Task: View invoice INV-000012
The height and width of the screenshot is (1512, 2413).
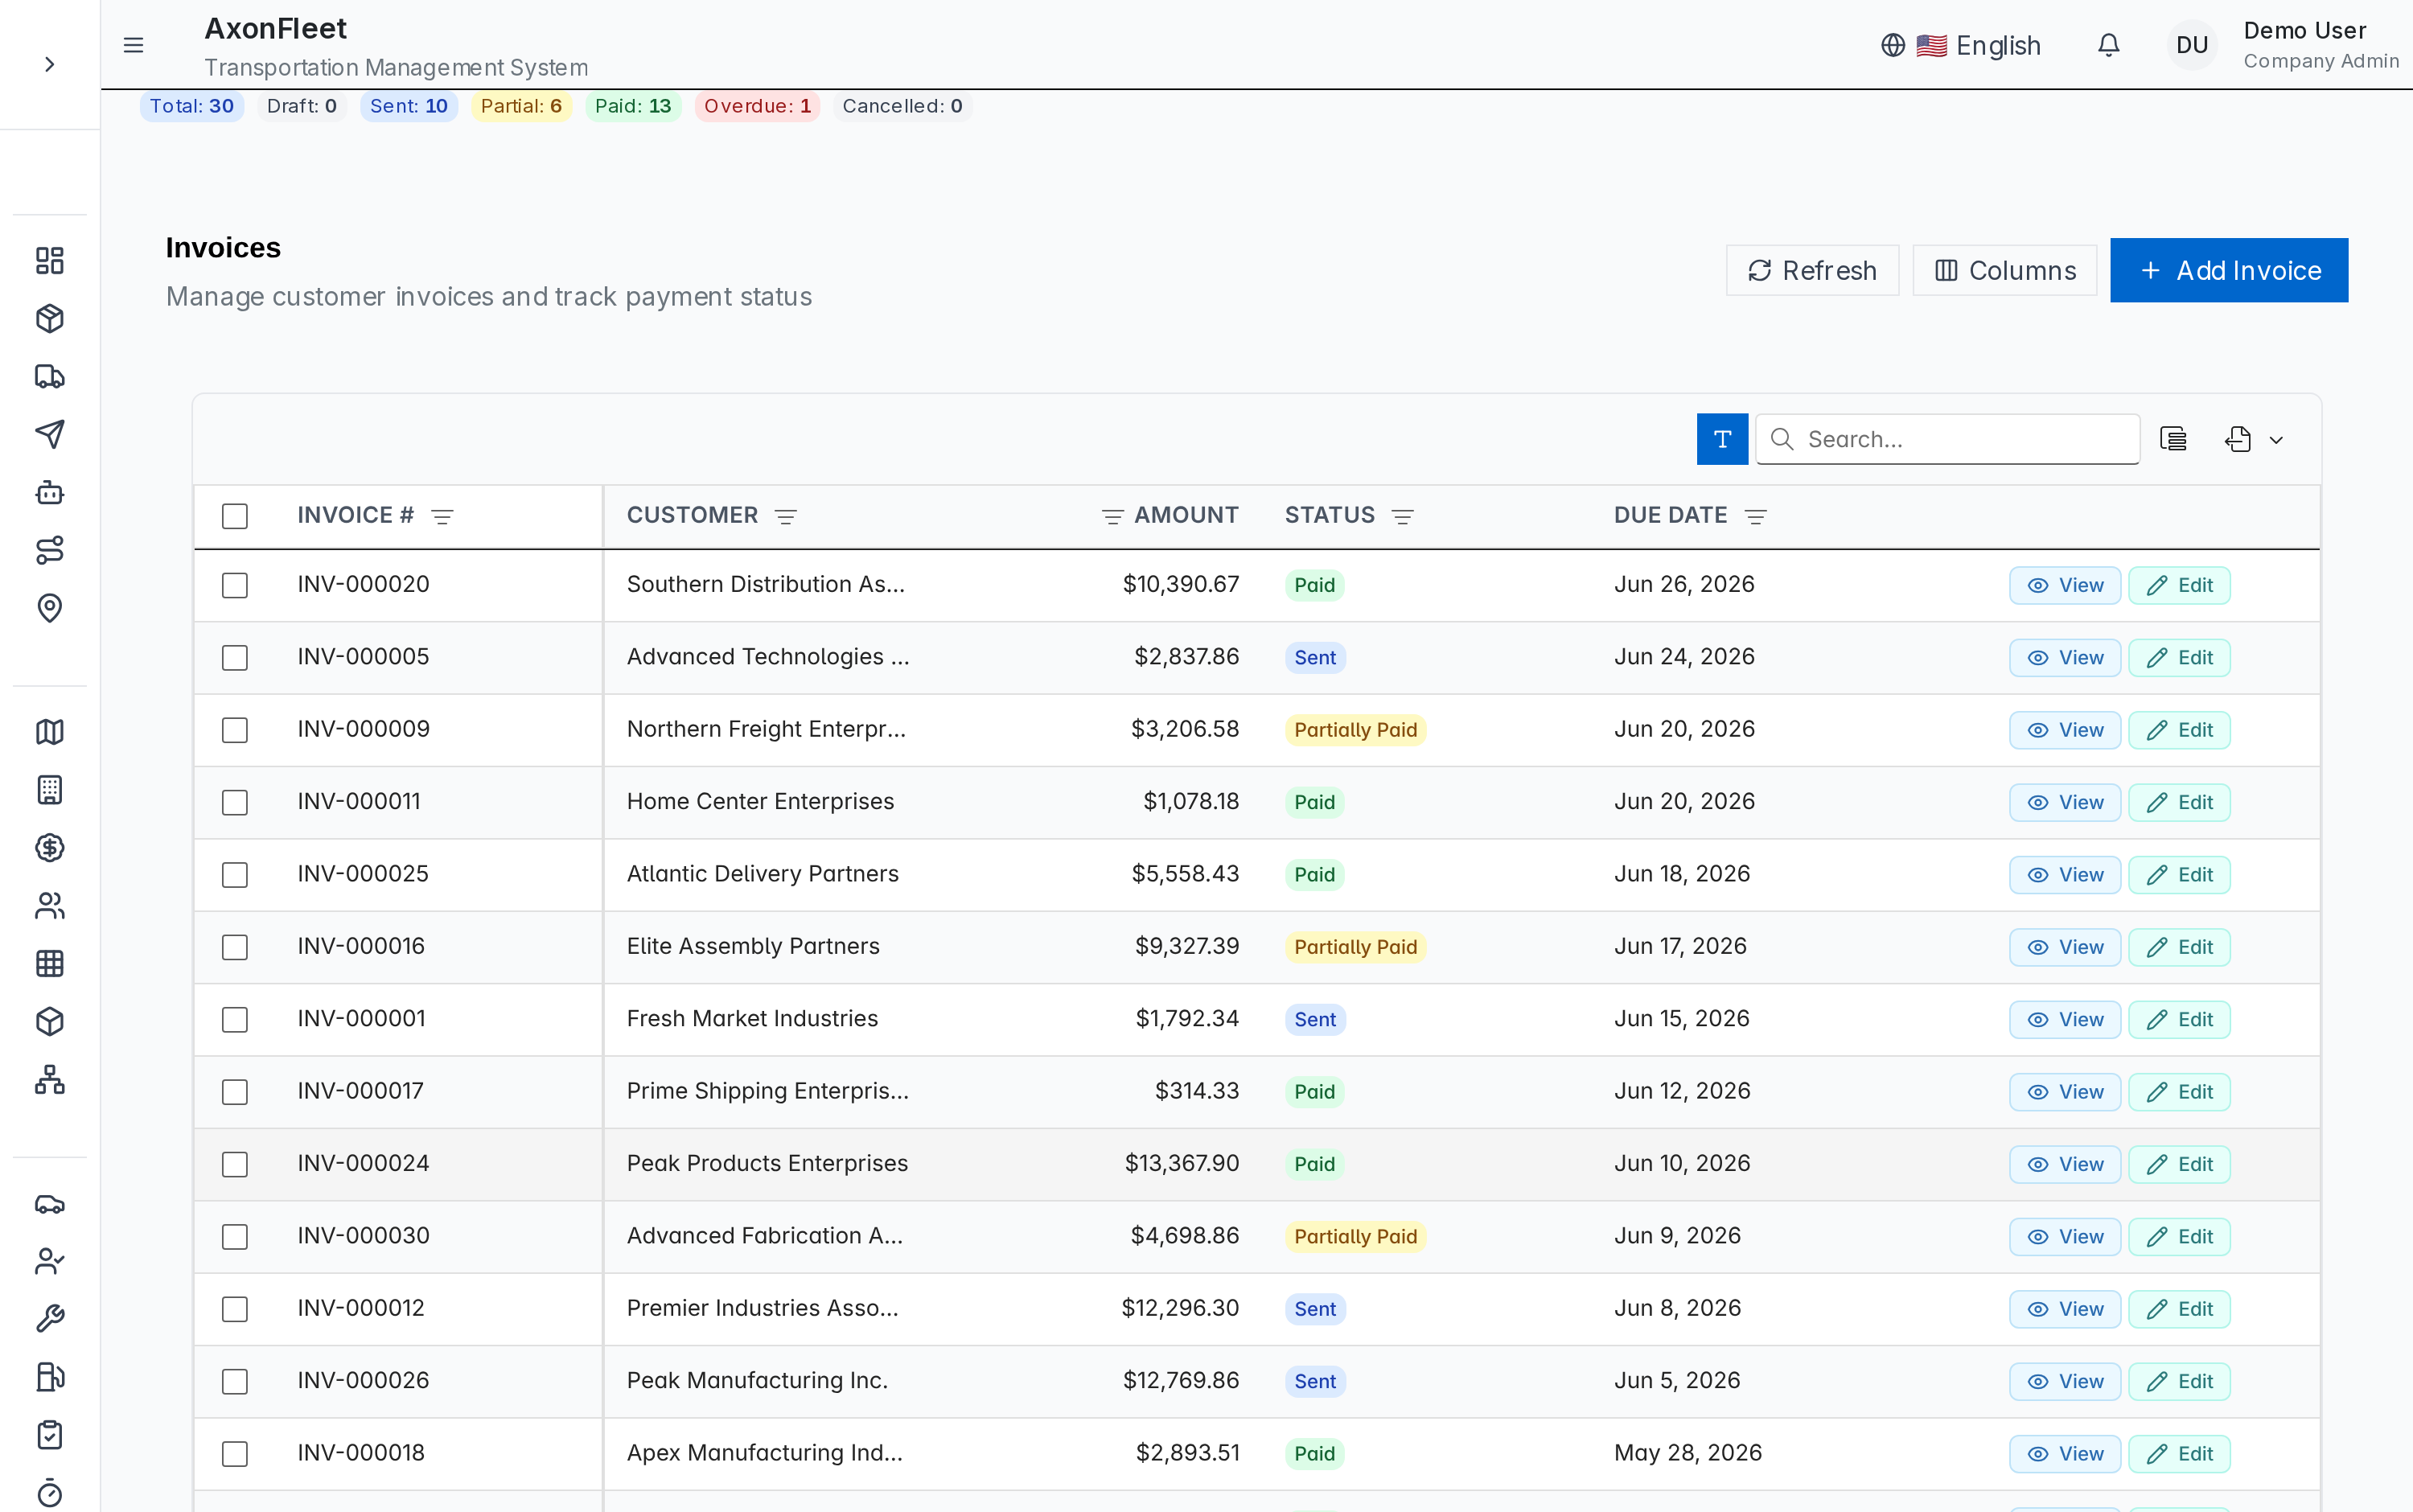Action: click(2065, 1309)
